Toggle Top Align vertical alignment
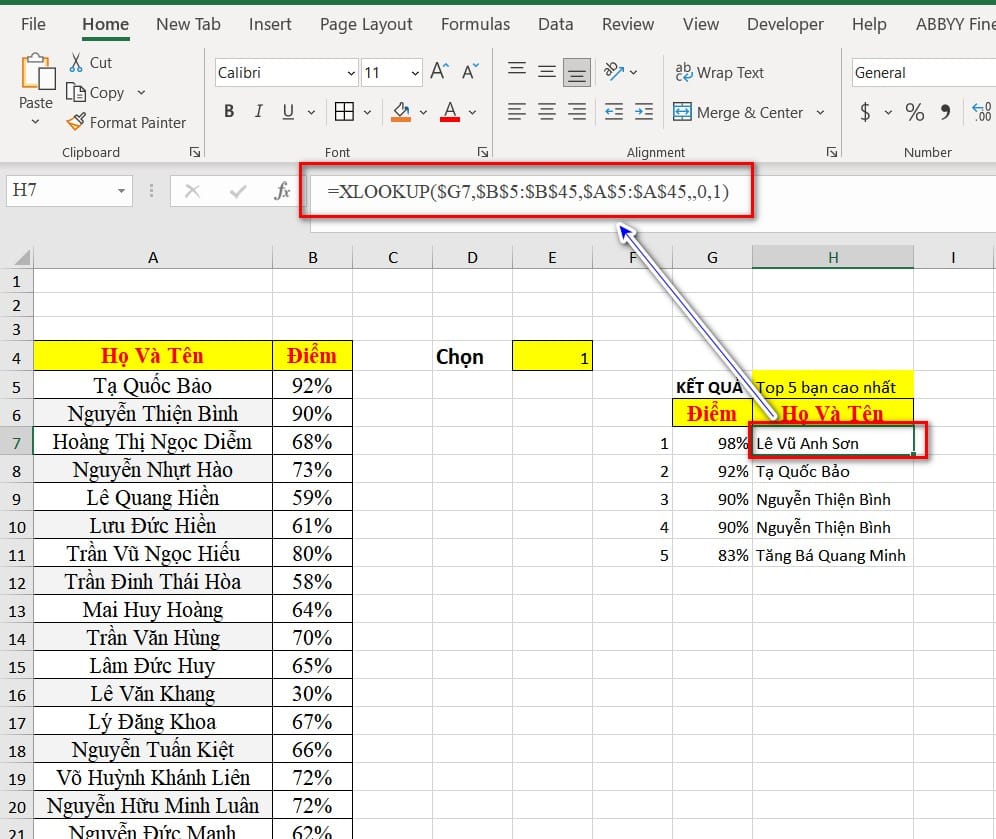 (x=516, y=71)
